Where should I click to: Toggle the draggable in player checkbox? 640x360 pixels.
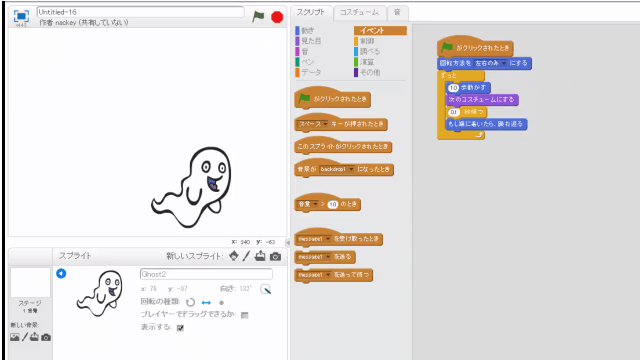[x=244, y=315]
